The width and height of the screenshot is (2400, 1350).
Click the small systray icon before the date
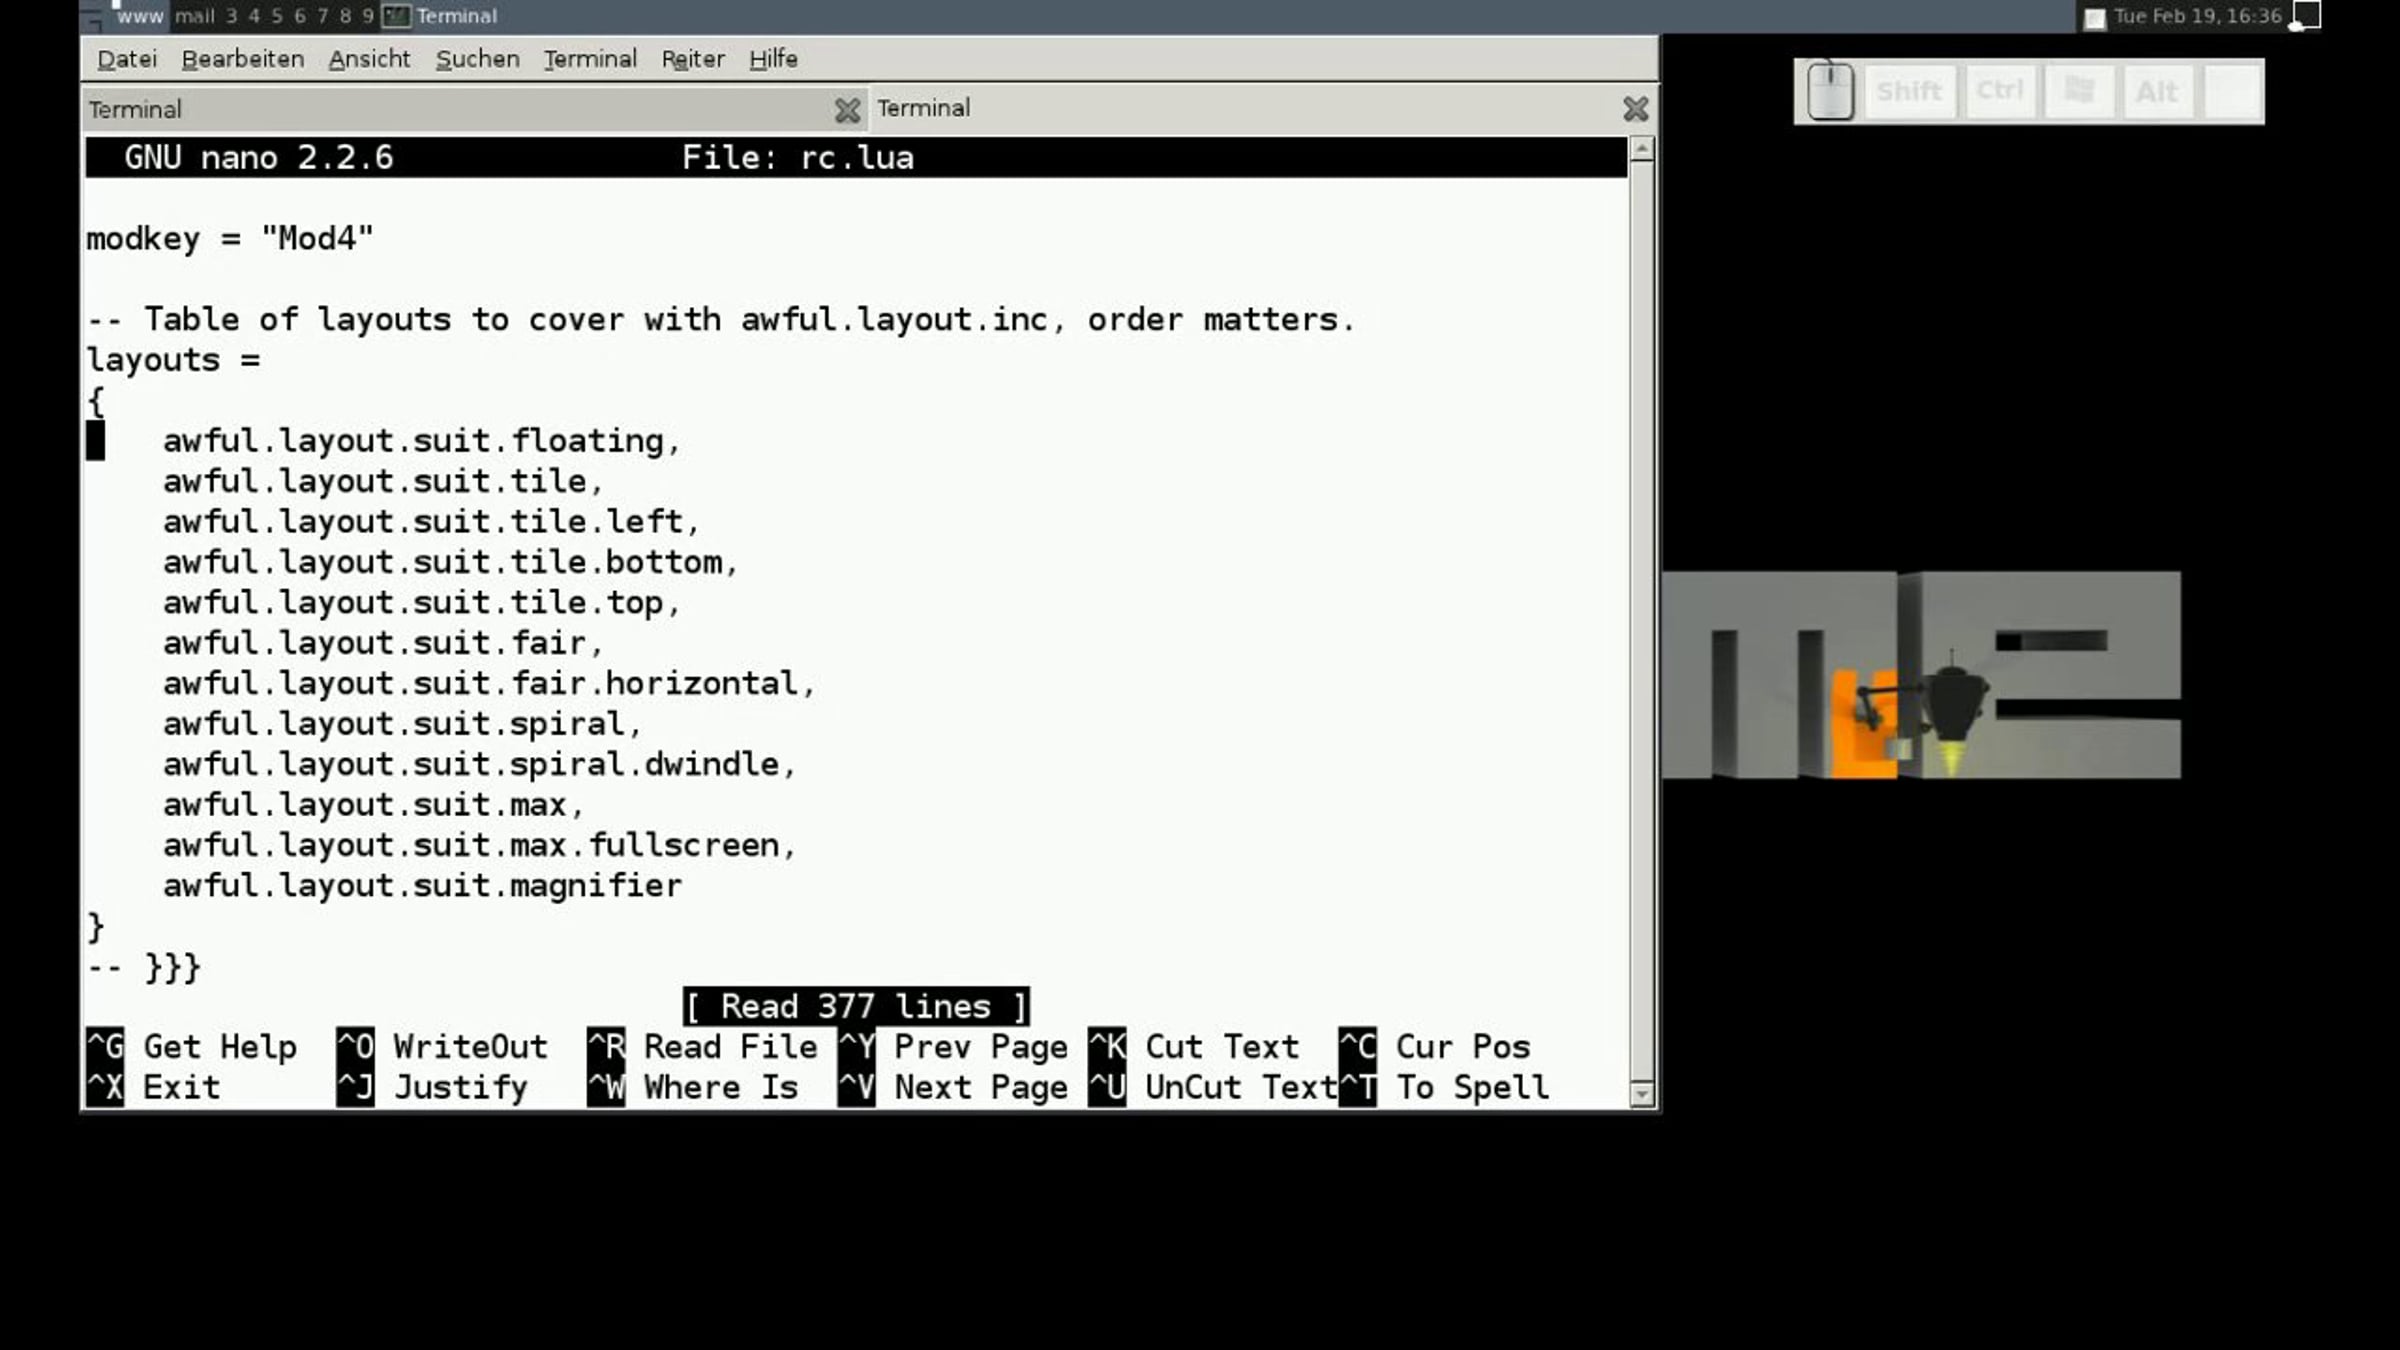pyautogui.click(x=2094, y=18)
